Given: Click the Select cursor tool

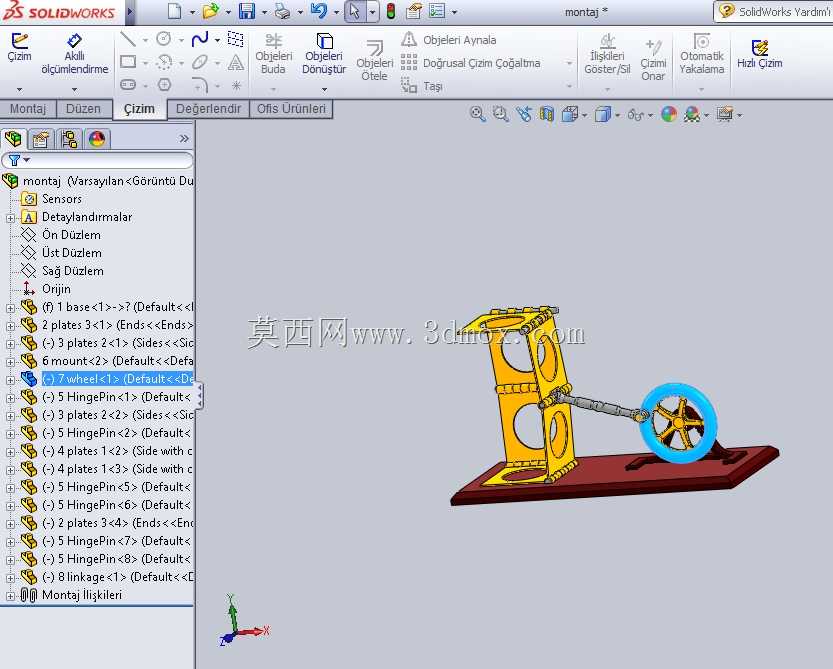Looking at the screenshot, I should [x=355, y=11].
